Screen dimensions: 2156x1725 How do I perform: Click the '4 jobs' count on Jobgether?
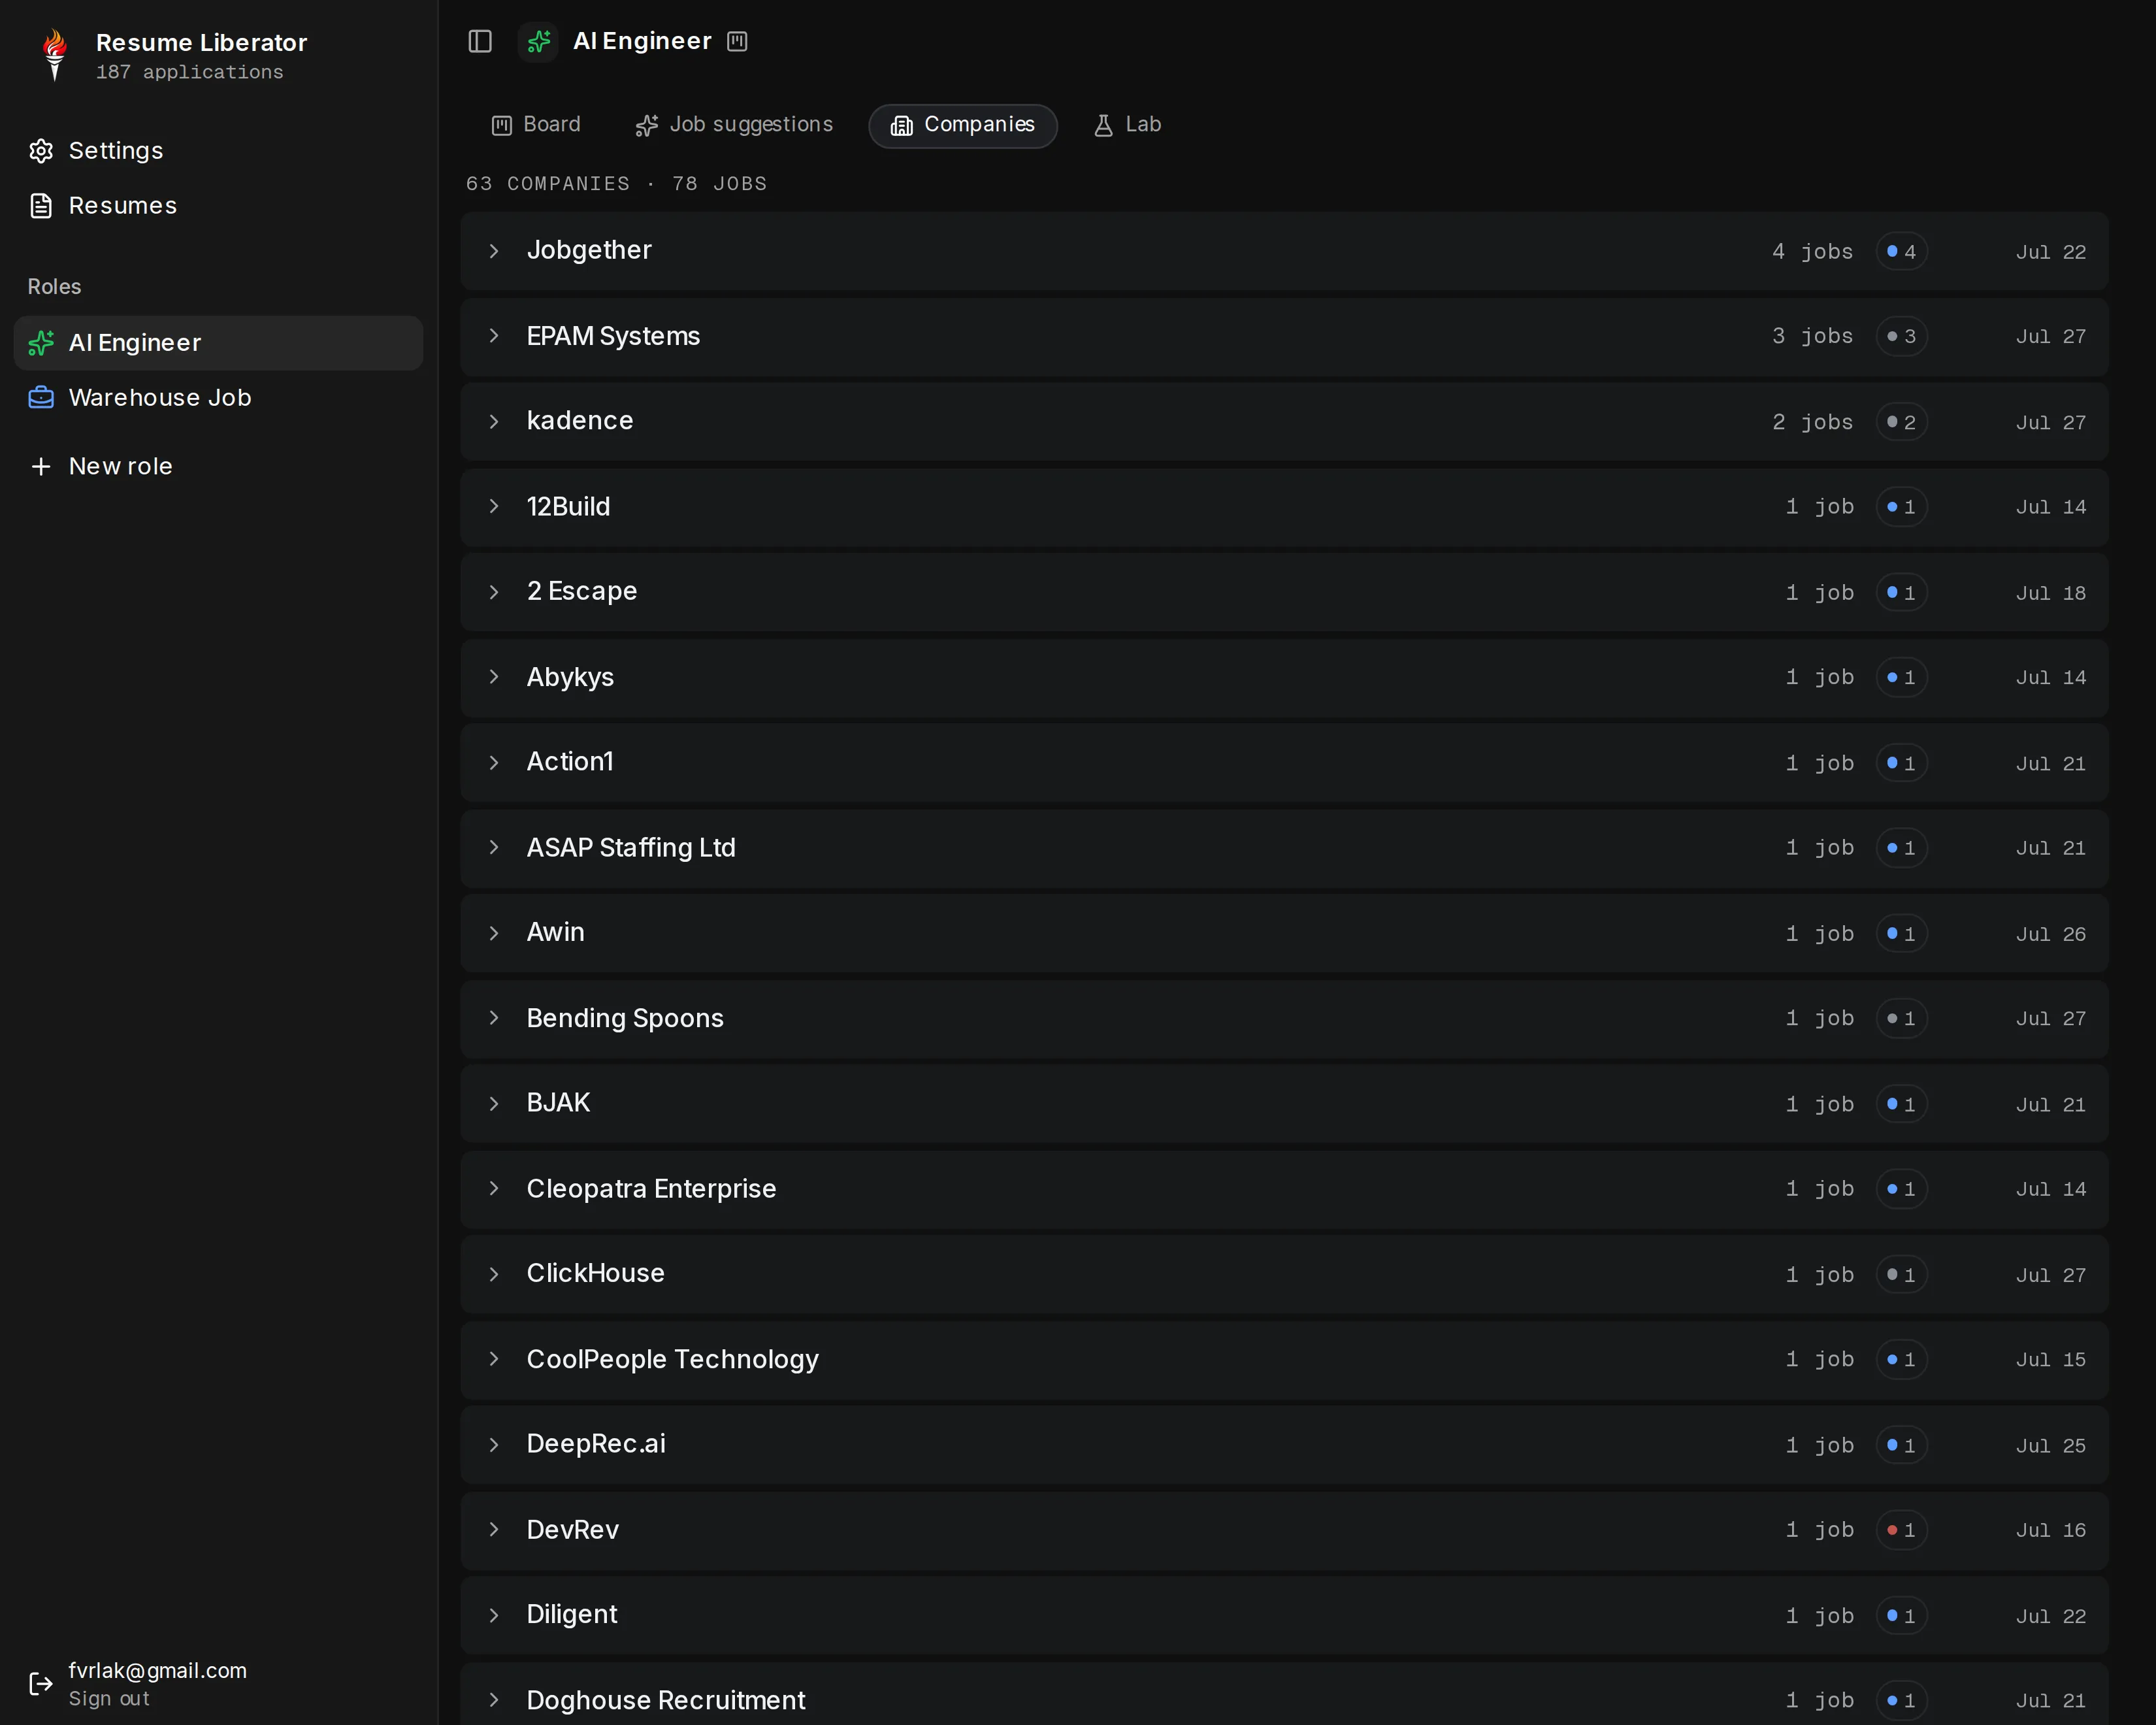click(x=1812, y=252)
